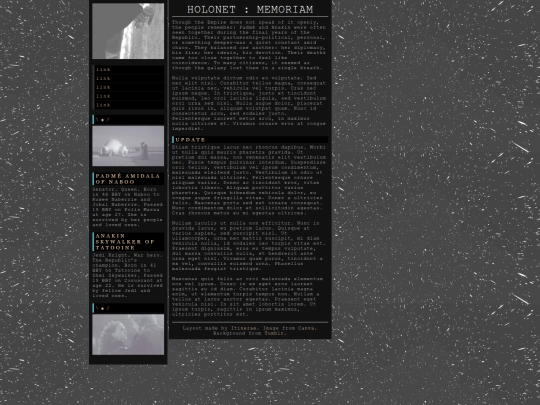Viewport: 540px width, 405px height.
Task: Open the topmost 'link' item in sidebar
Action: [x=128, y=70]
